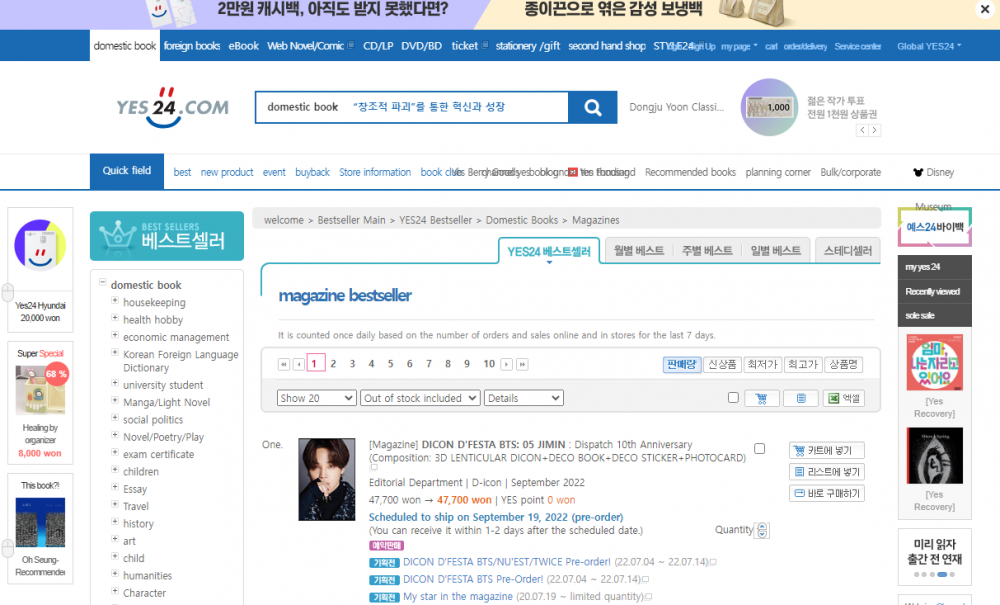Screen dimensions: 1000x605
Task: Show next header promo with right arrow
Action: click(874, 130)
